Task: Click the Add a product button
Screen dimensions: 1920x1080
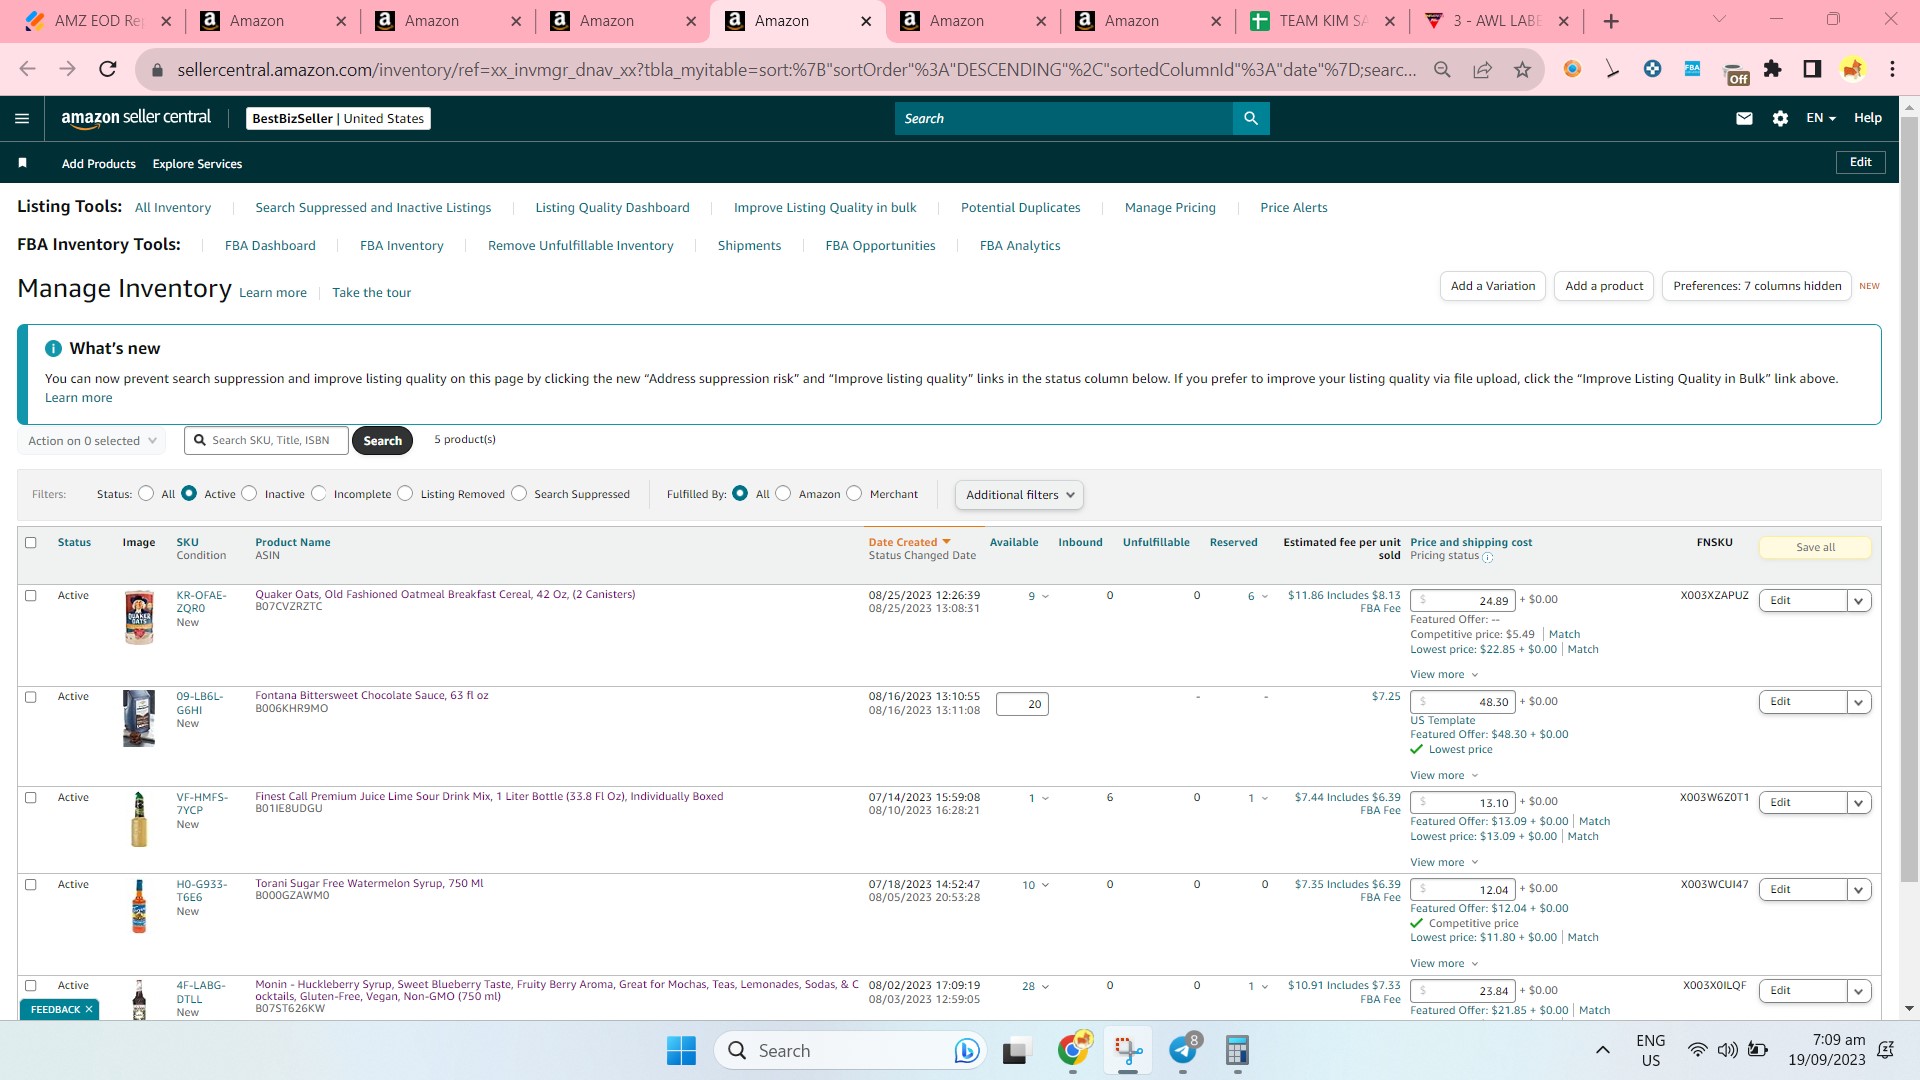Action: tap(1604, 286)
